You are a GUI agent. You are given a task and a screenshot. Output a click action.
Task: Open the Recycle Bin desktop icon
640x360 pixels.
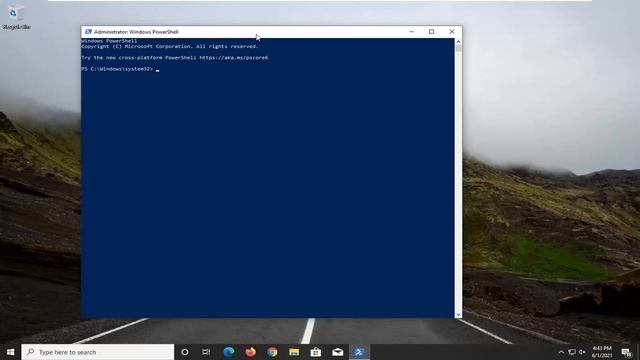(16, 18)
